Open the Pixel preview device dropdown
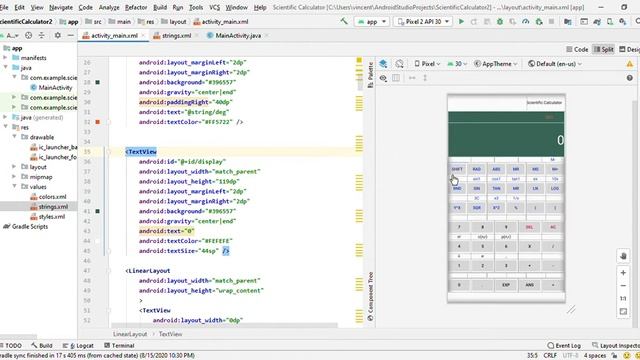Screen dimensions: 640x360 pyautogui.click(x=427, y=64)
